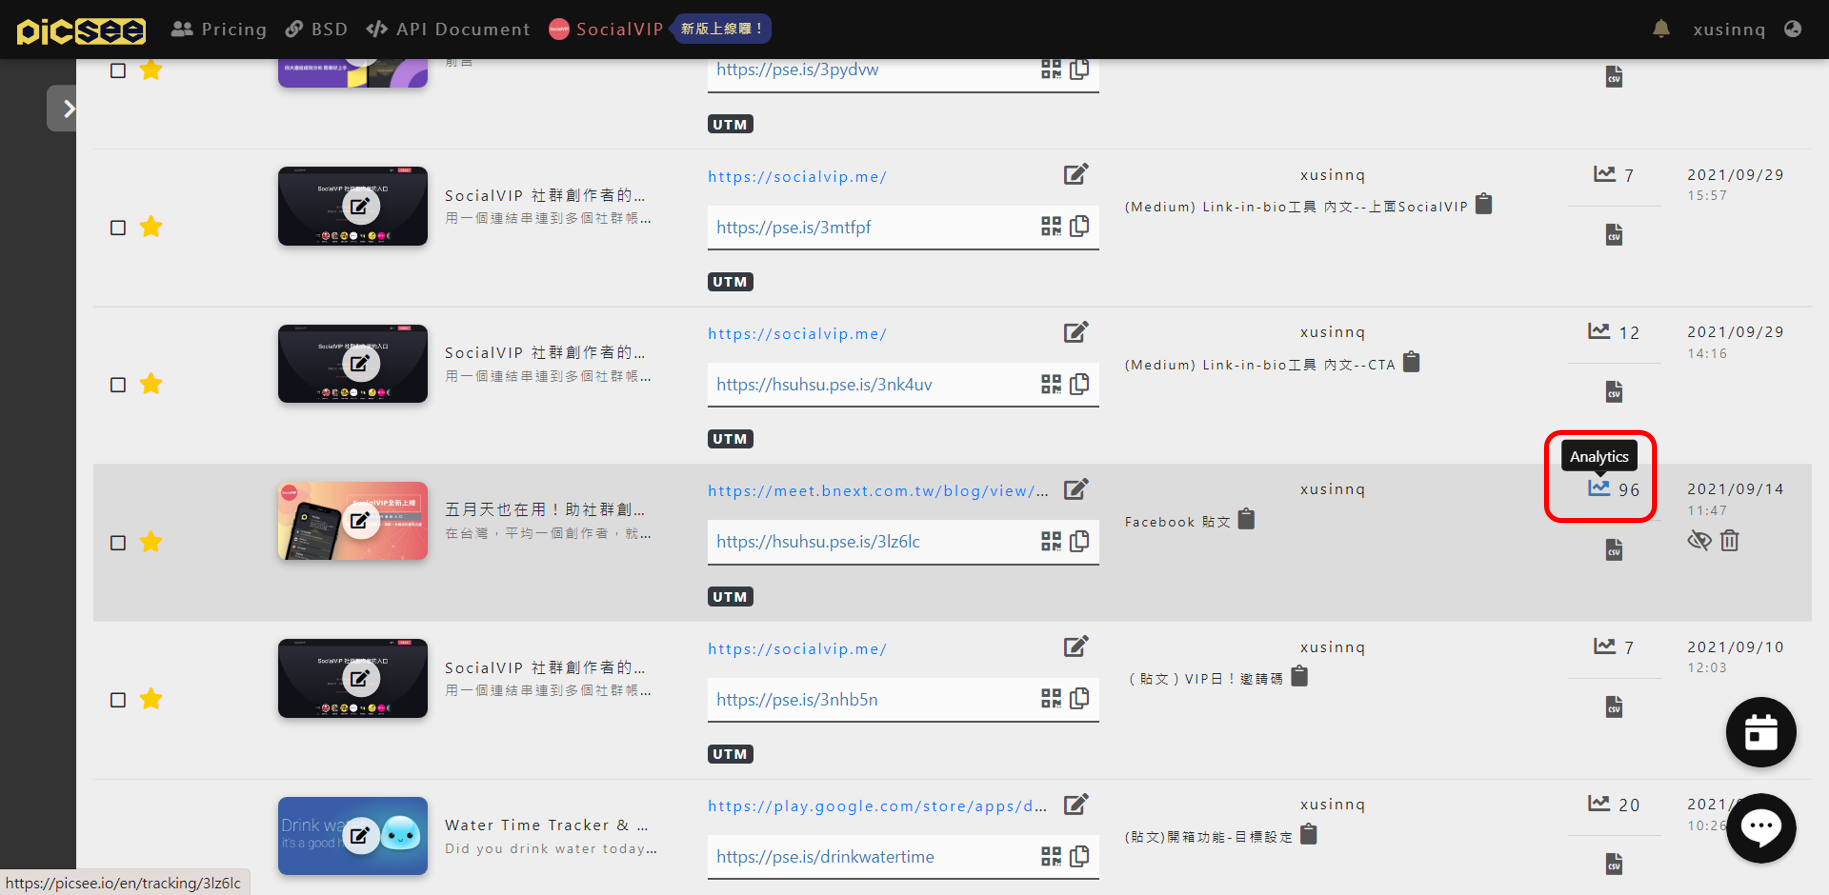Open Analytics for the 96-click link
The width and height of the screenshot is (1829, 895).
[x=1599, y=489]
